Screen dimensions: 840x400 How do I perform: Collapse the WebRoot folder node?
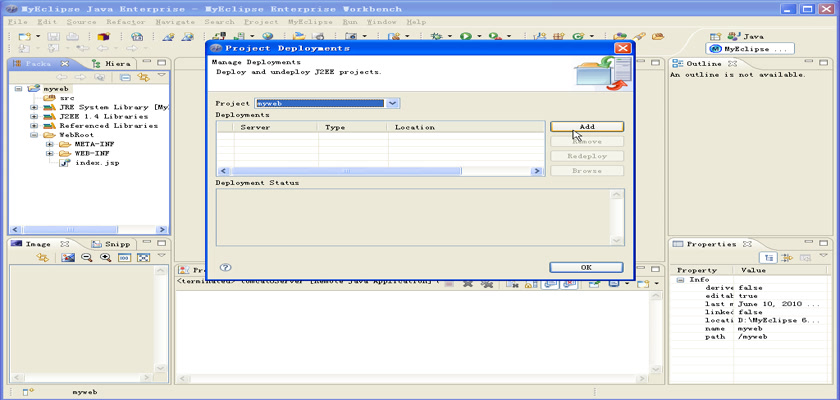(x=34, y=135)
